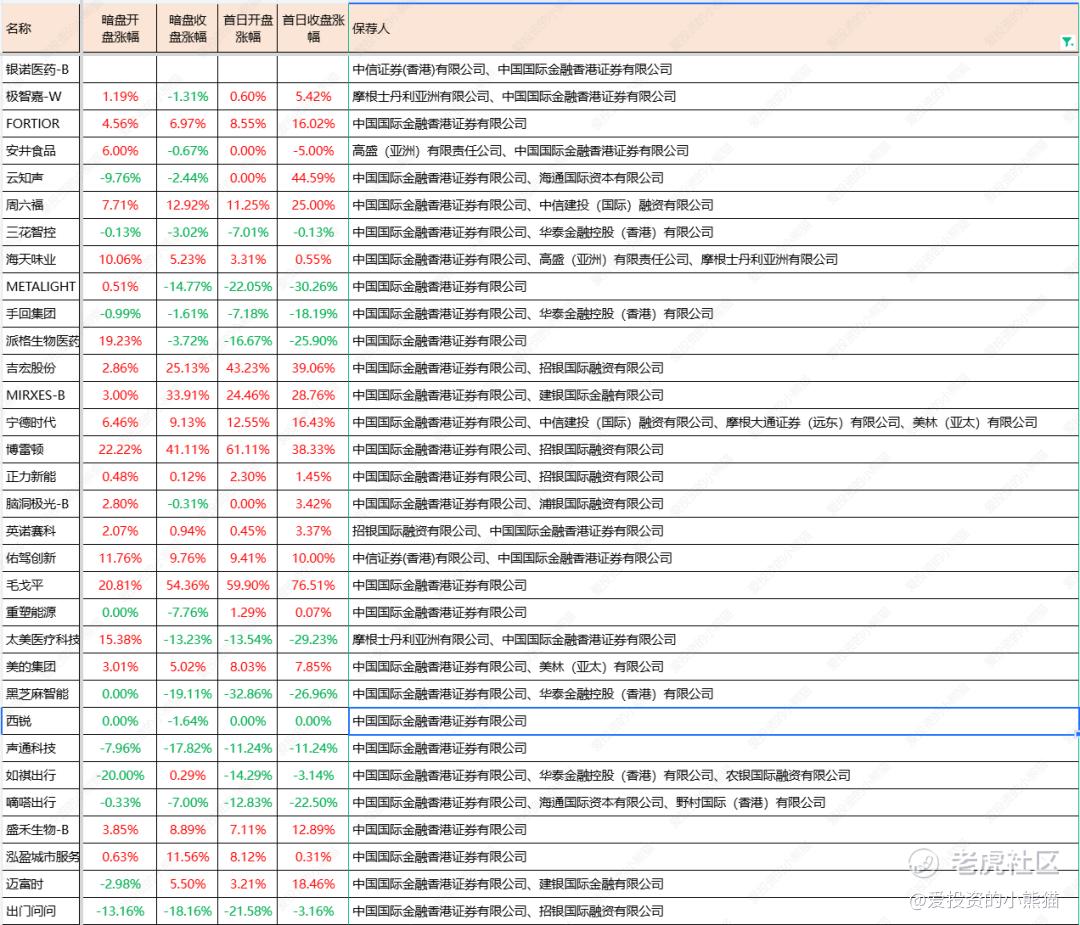Select the 如祺出行 name cell
The height and width of the screenshot is (925, 1080).
coord(41,776)
